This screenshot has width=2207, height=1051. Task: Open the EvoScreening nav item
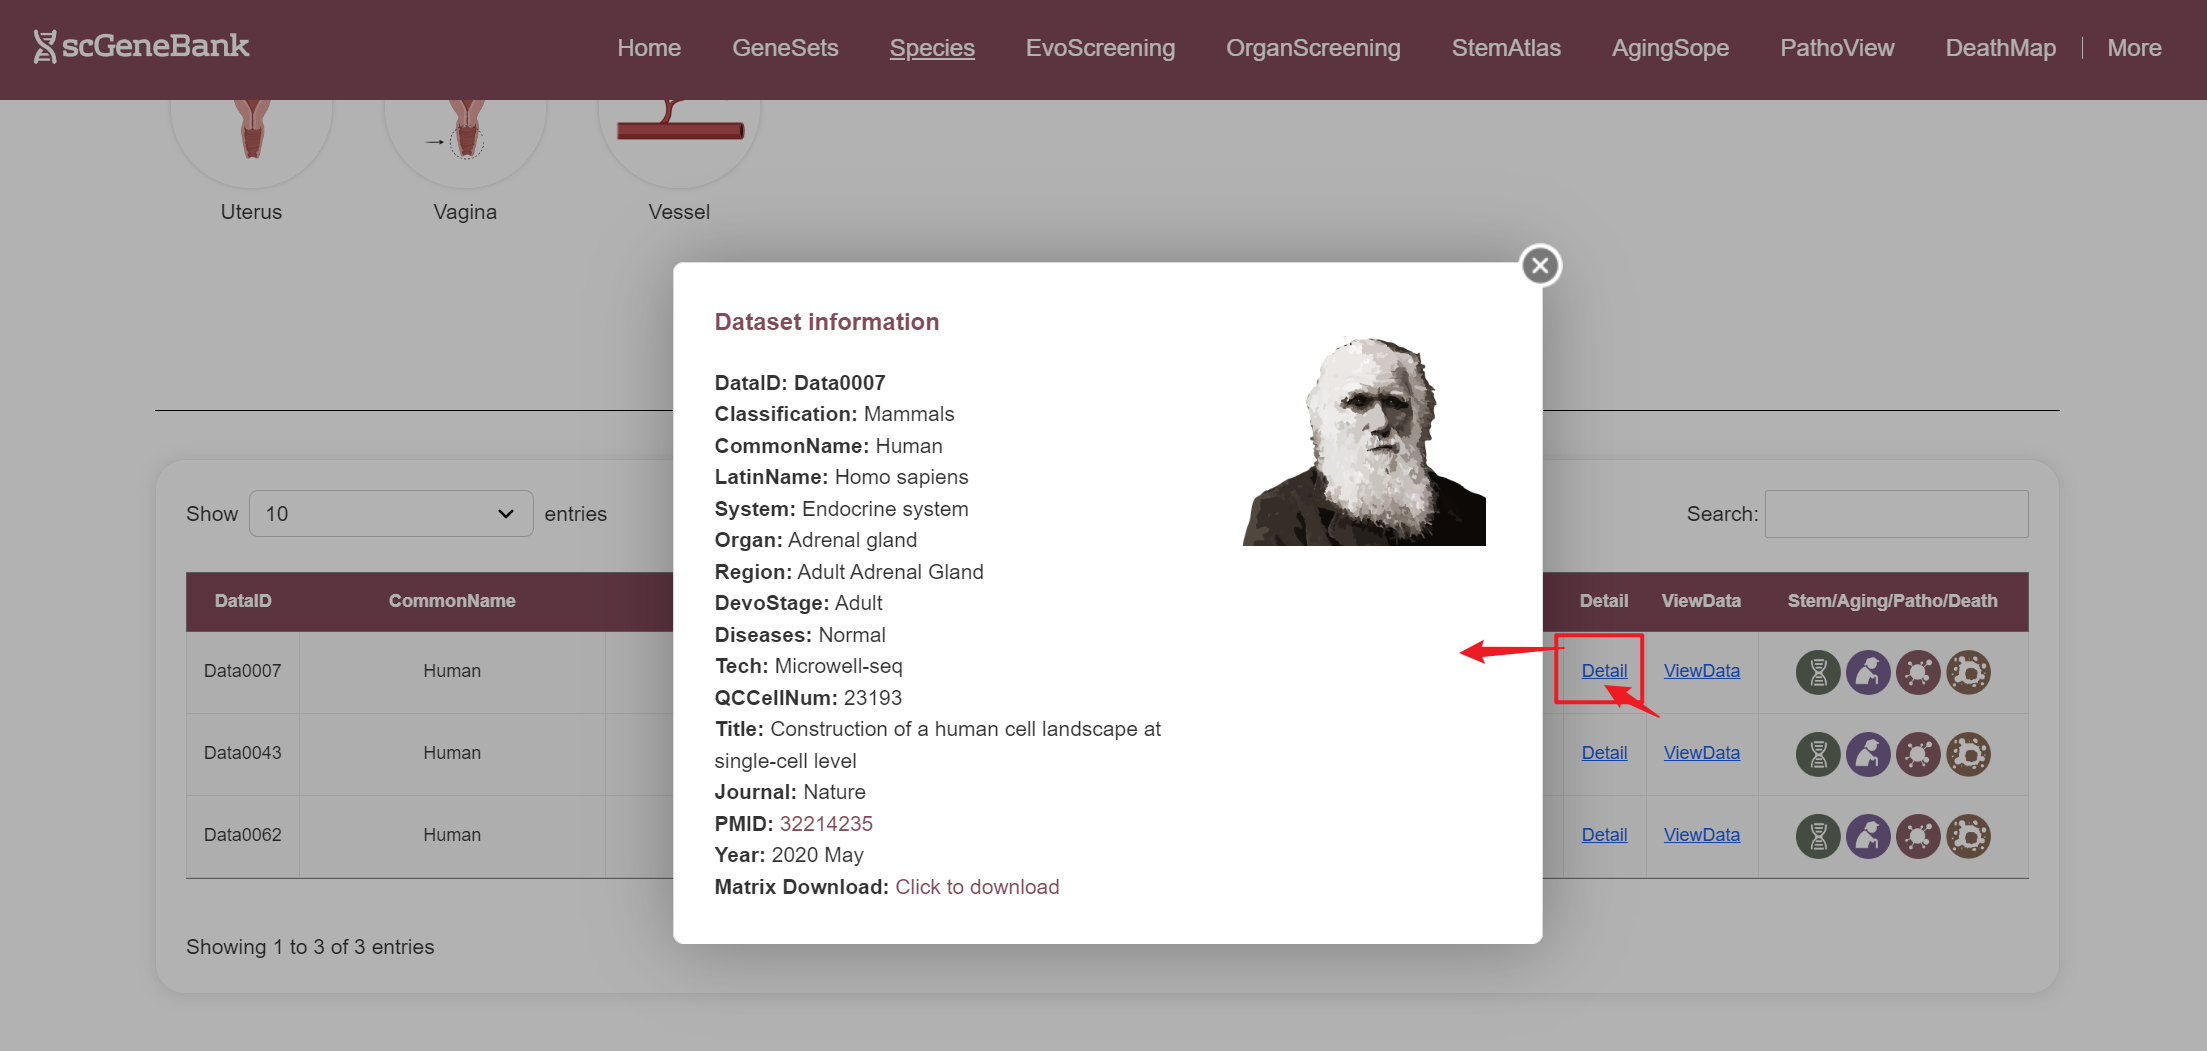pyautogui.click(x=1100, y=48)
